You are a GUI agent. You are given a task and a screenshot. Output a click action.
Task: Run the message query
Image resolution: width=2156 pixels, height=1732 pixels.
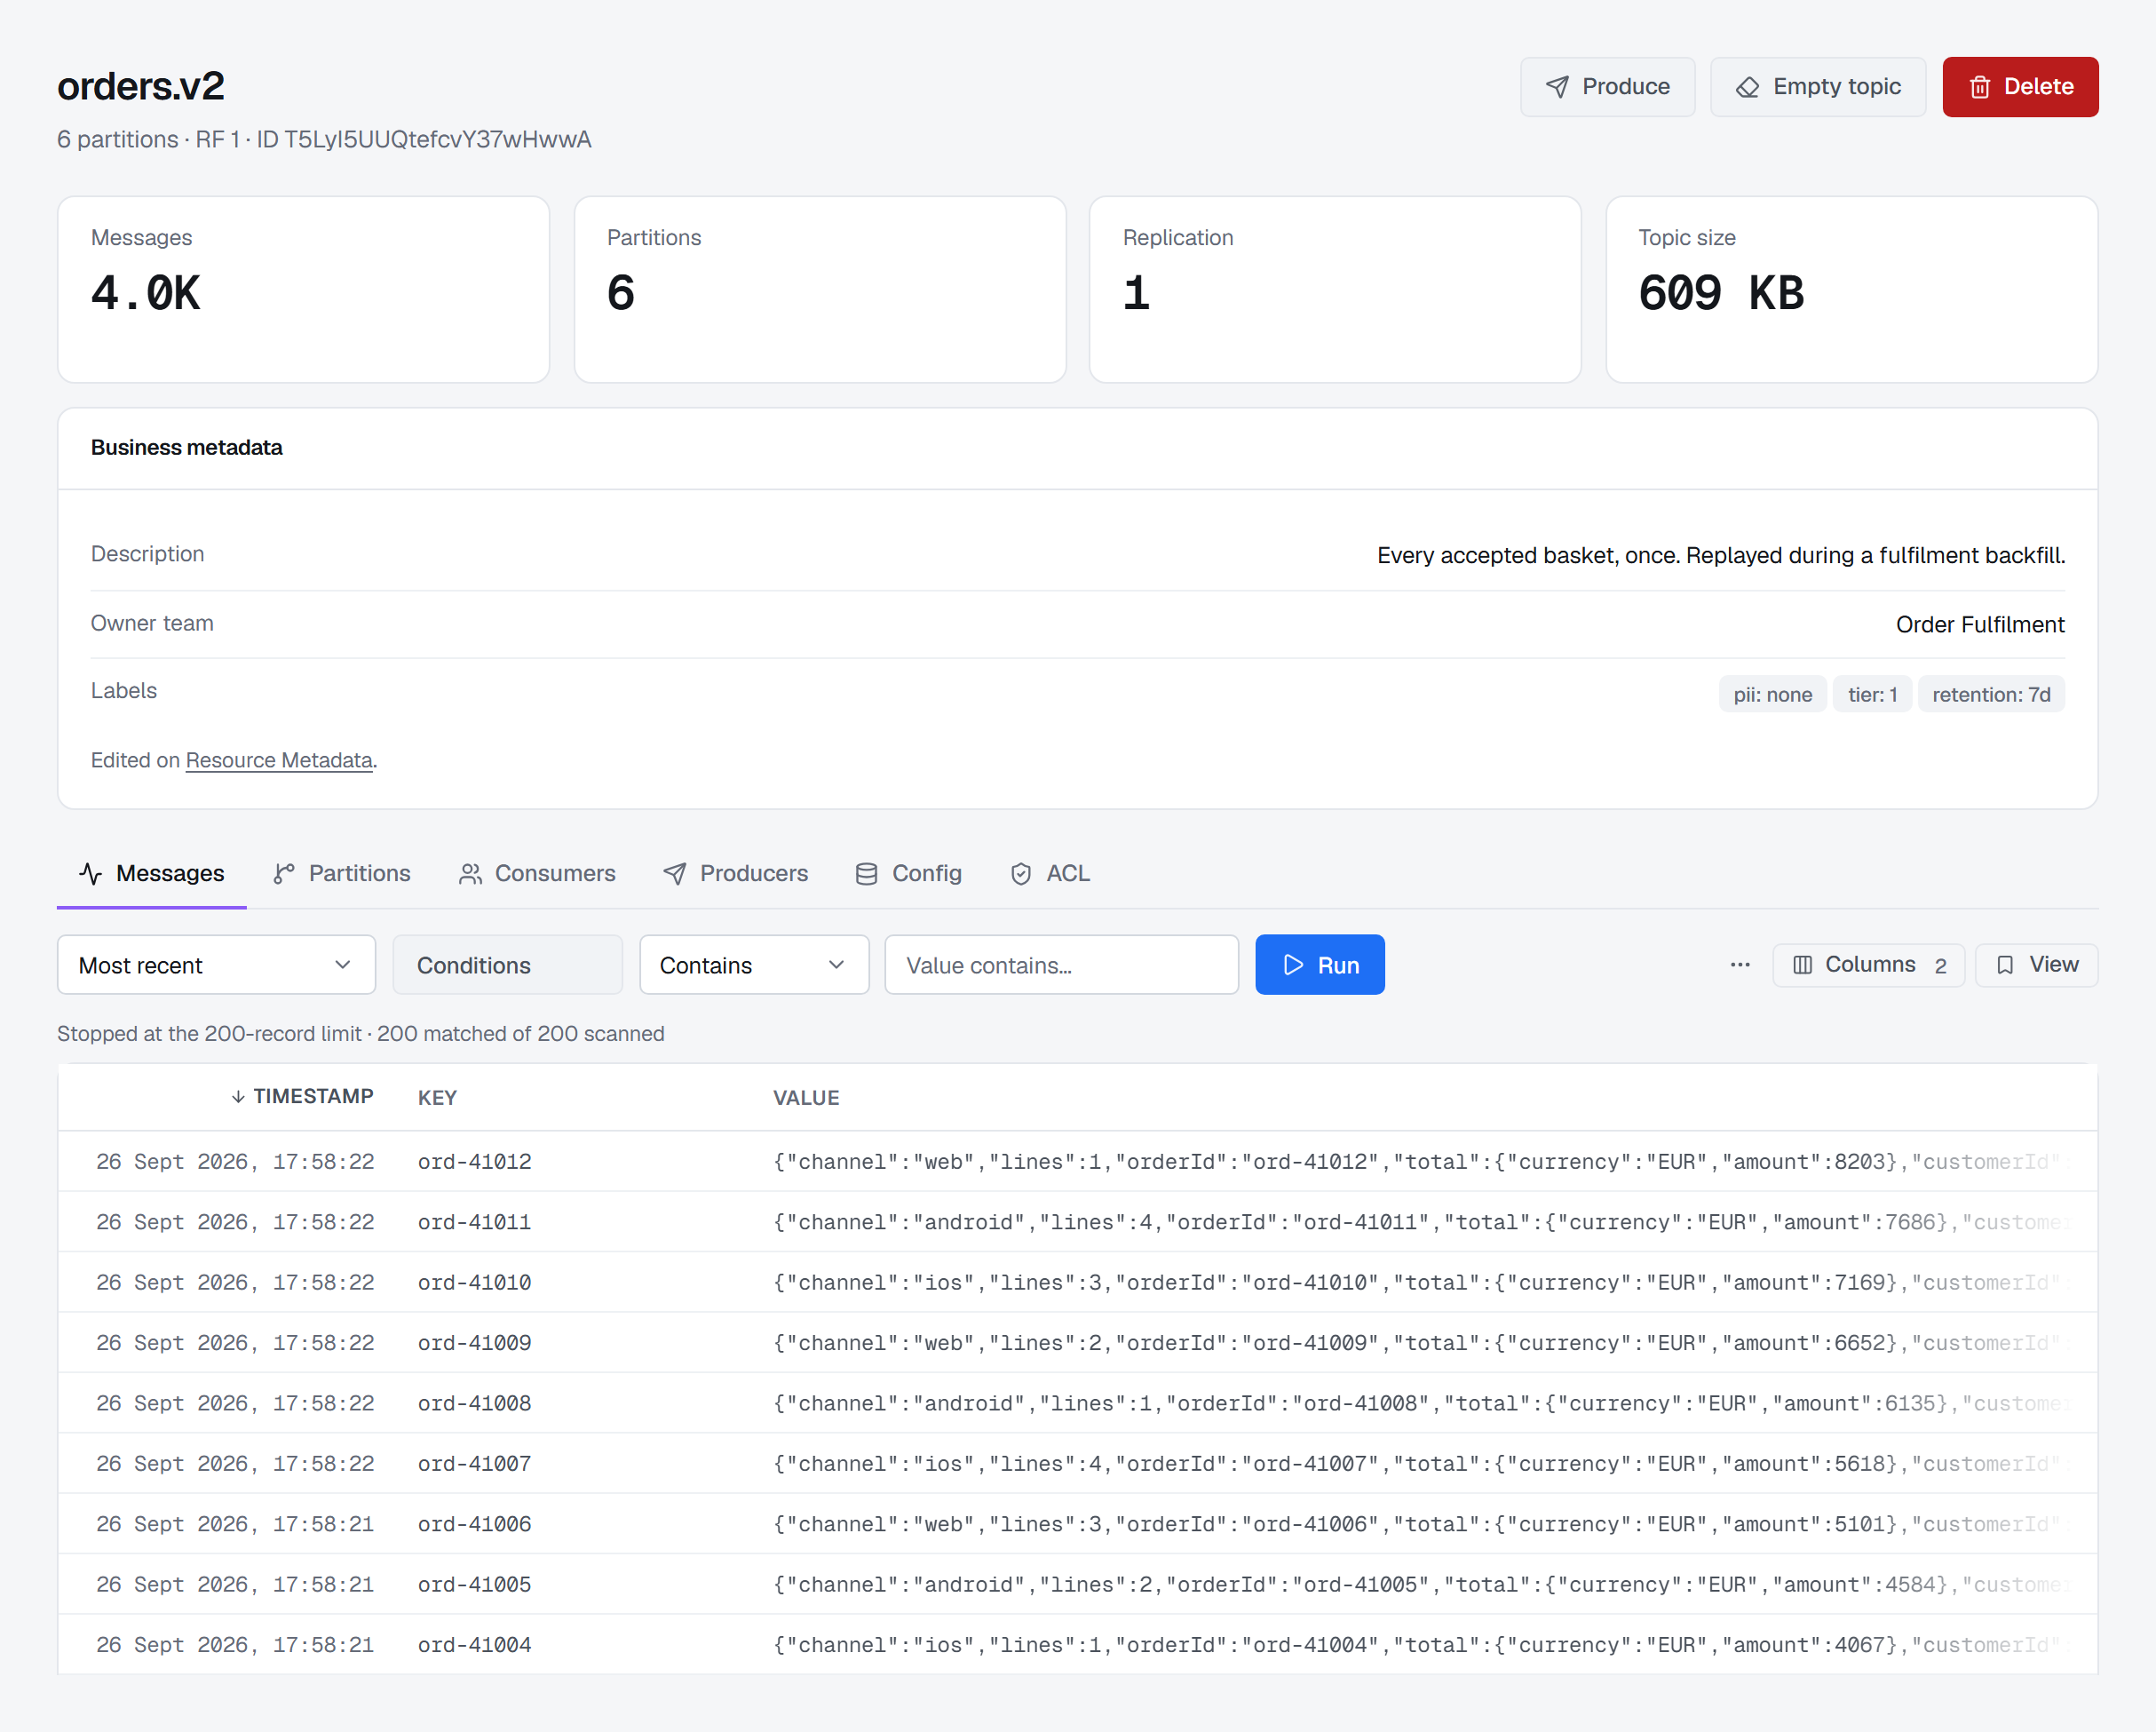click(x=1319, y=965)
